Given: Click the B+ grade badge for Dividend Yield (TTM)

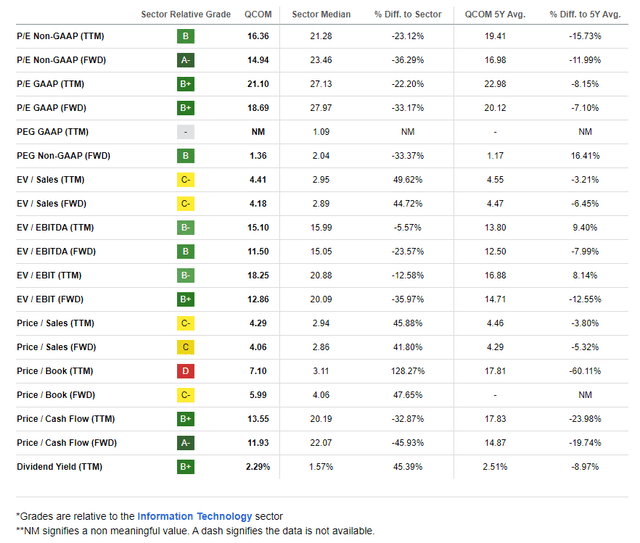Looking at the screenshot, I should click(186, 467).
